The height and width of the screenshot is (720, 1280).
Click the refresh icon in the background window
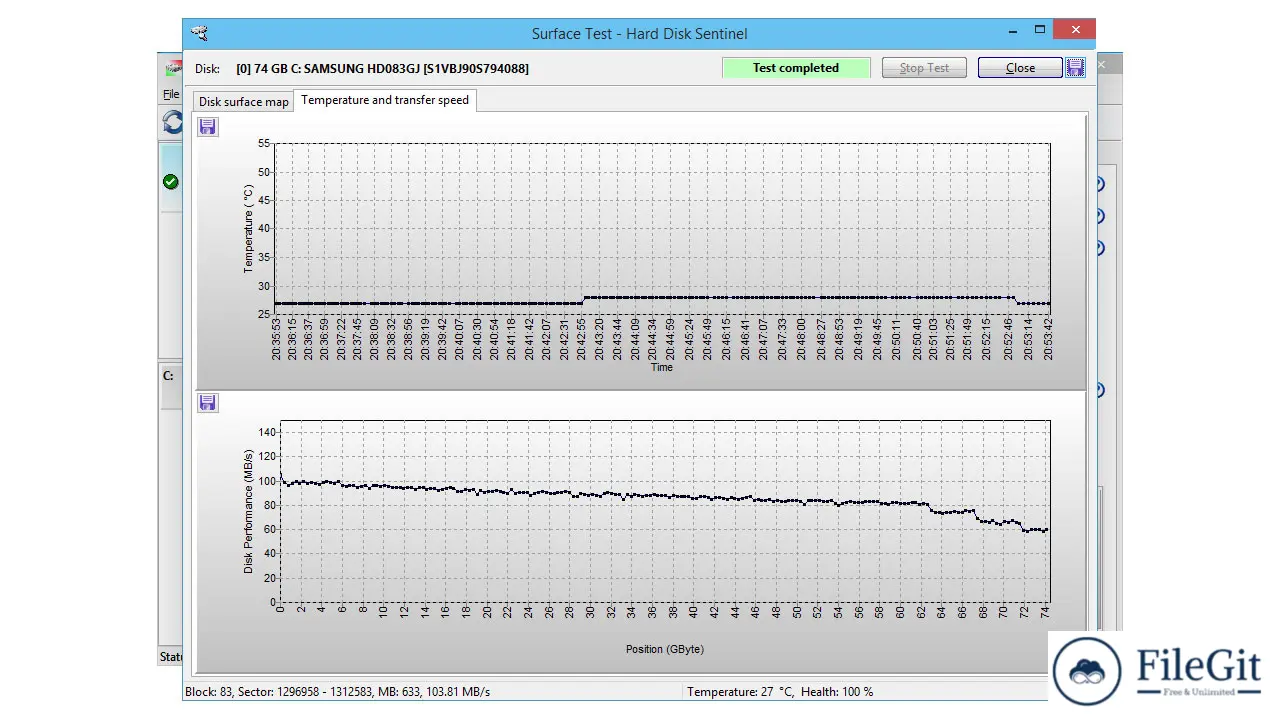[x=173, y=123]
